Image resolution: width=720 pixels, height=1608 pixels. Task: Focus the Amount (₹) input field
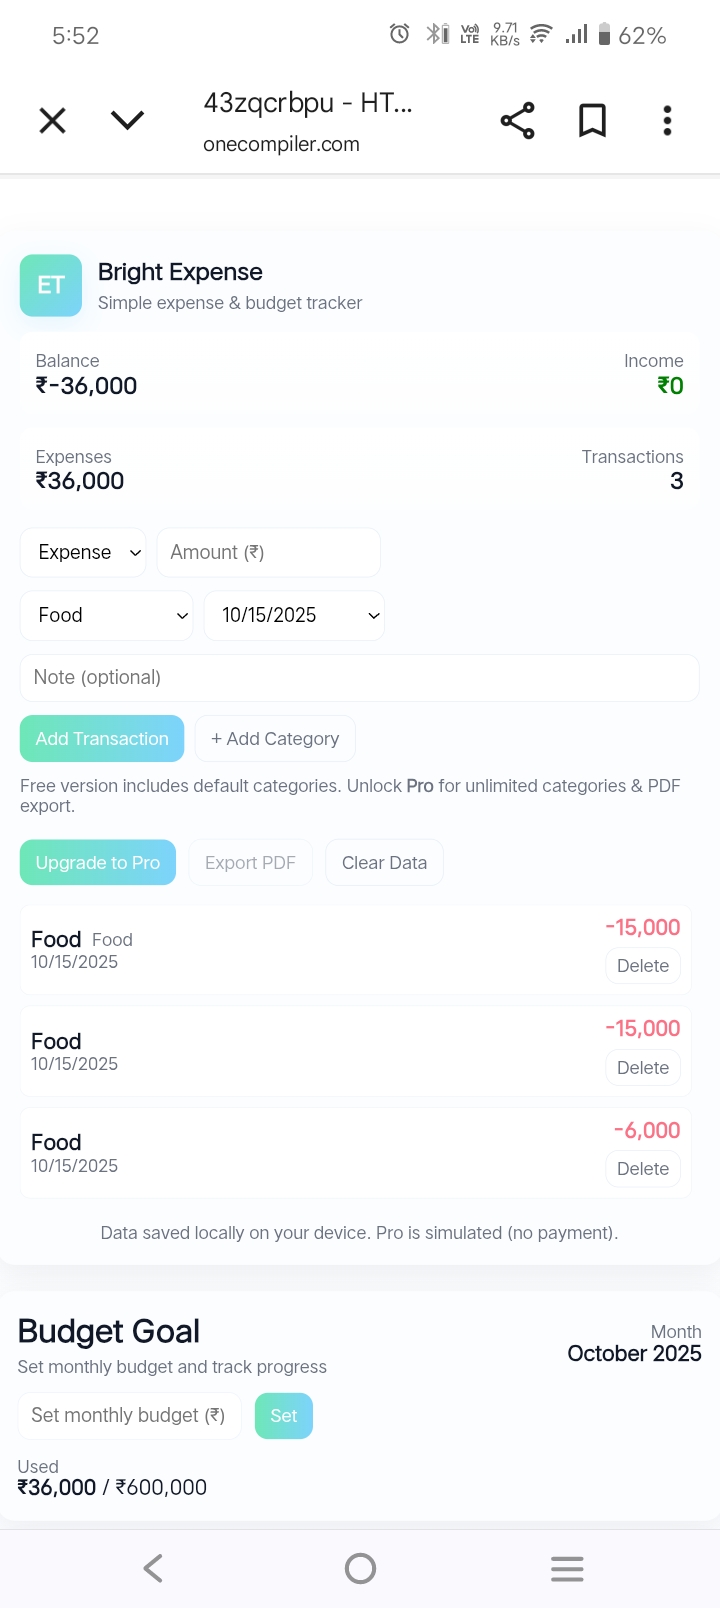[x=268, y=552]
